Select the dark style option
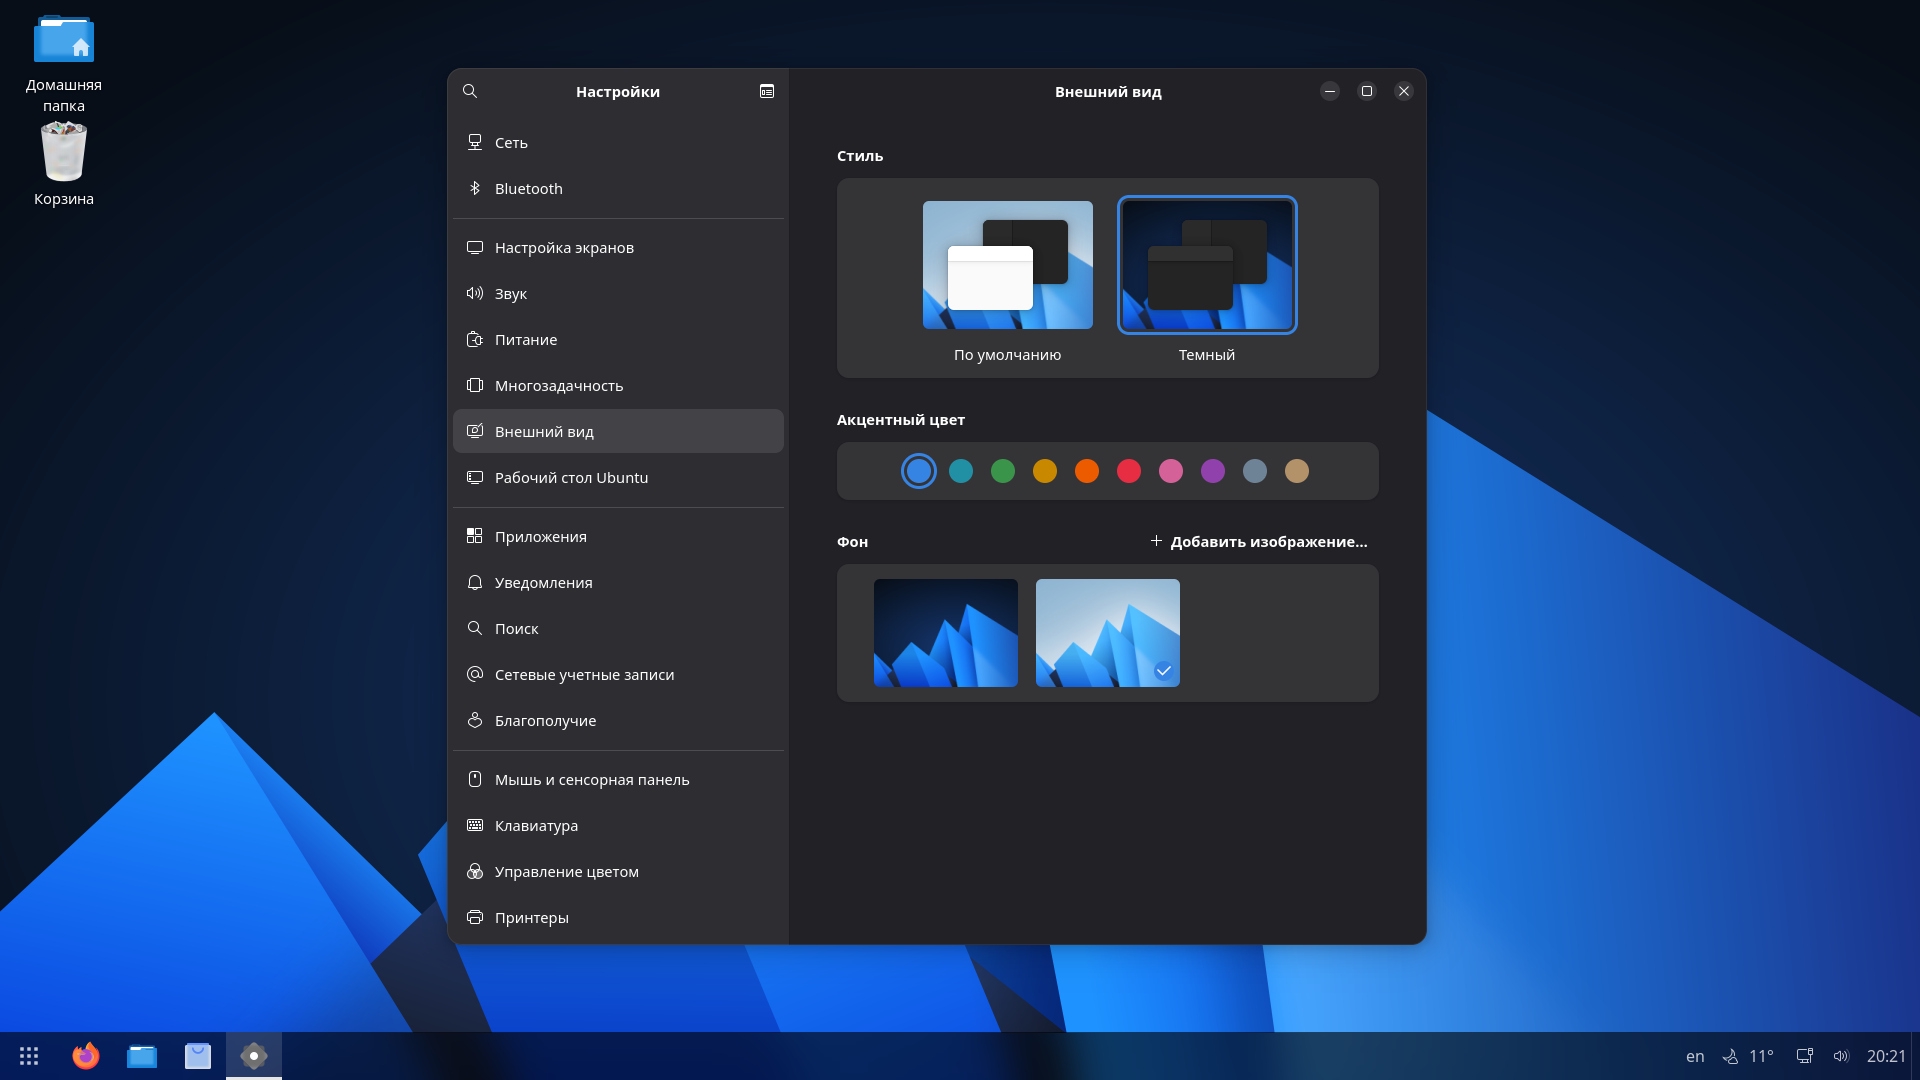Image resolution: width=1920 pixels, height=1080 pixels. (x=1207, y=265)
